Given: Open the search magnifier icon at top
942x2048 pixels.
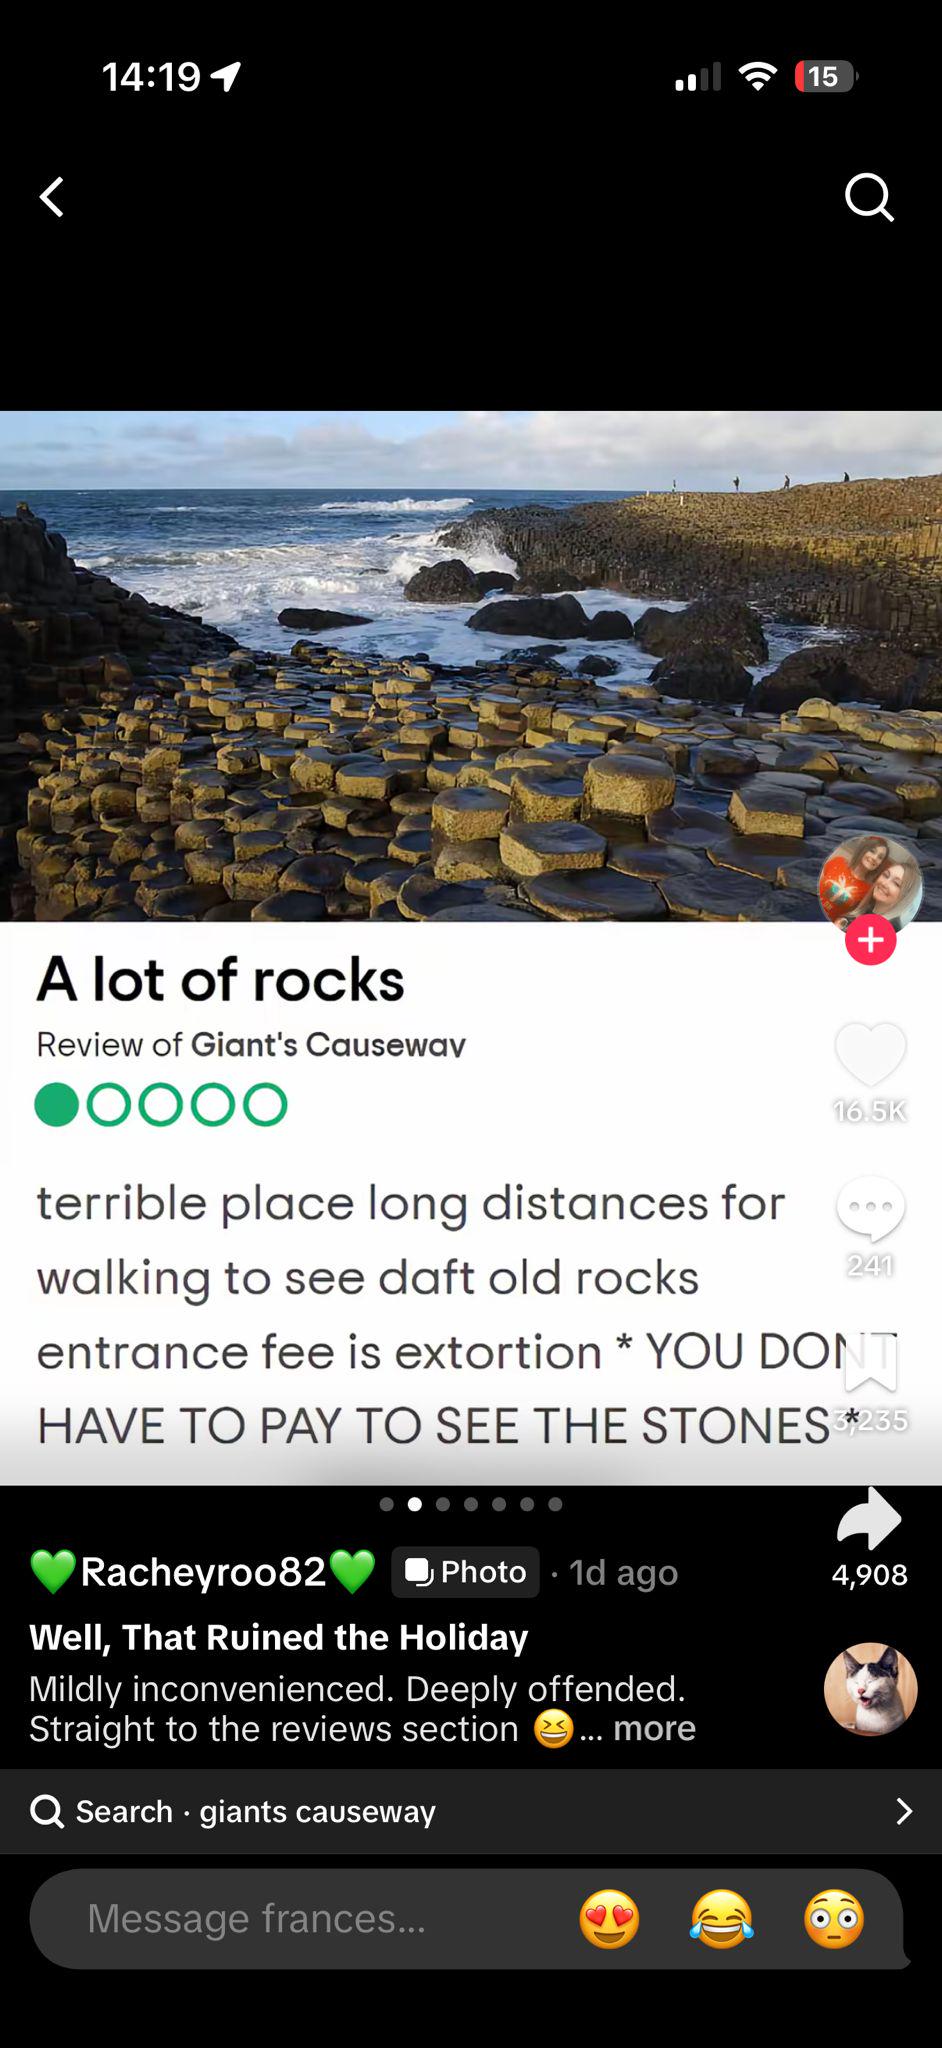Looking at the screenshot, I should 869,197.
